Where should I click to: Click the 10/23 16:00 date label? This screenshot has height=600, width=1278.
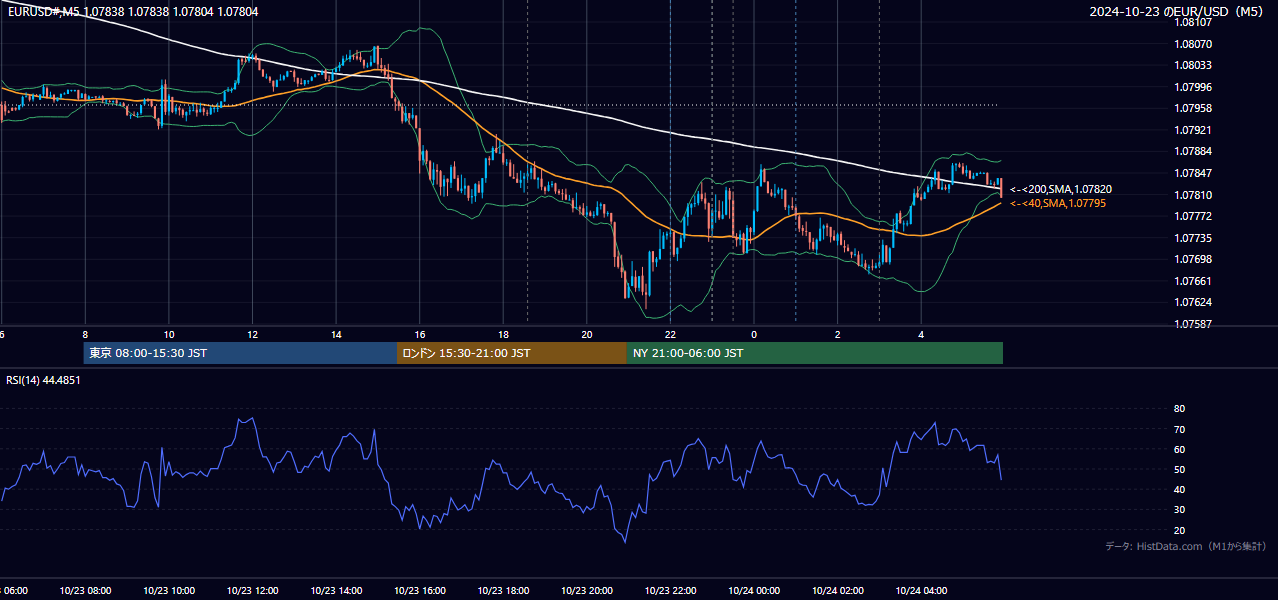click(x=420, y=591)
